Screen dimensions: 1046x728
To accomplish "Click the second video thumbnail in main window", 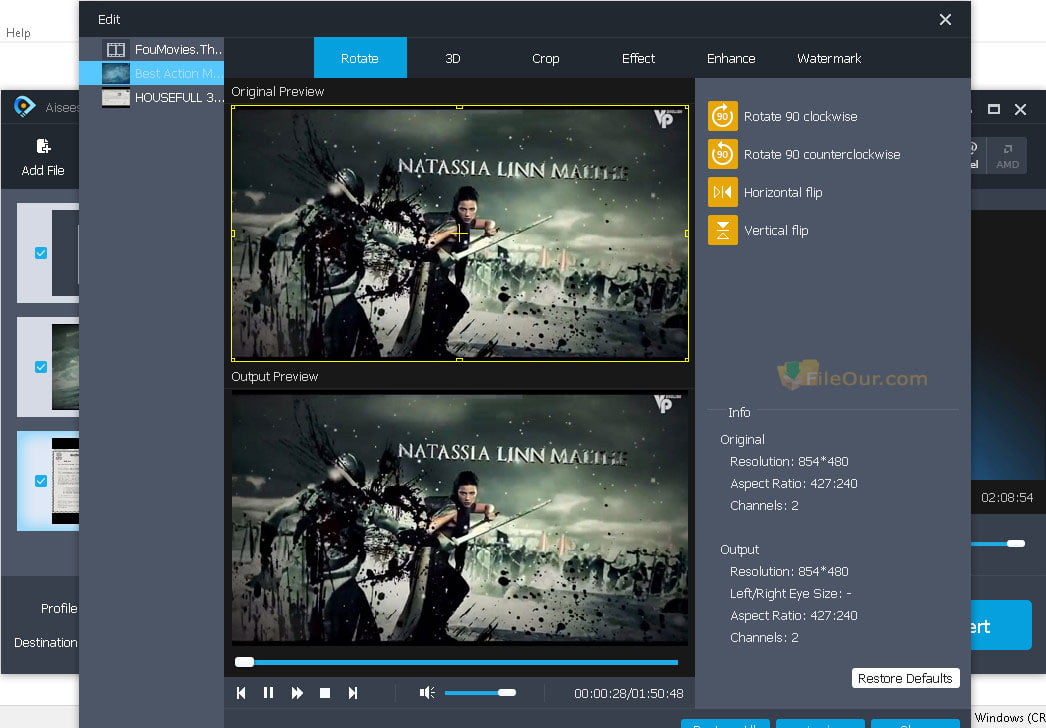I will coord(65,367).
